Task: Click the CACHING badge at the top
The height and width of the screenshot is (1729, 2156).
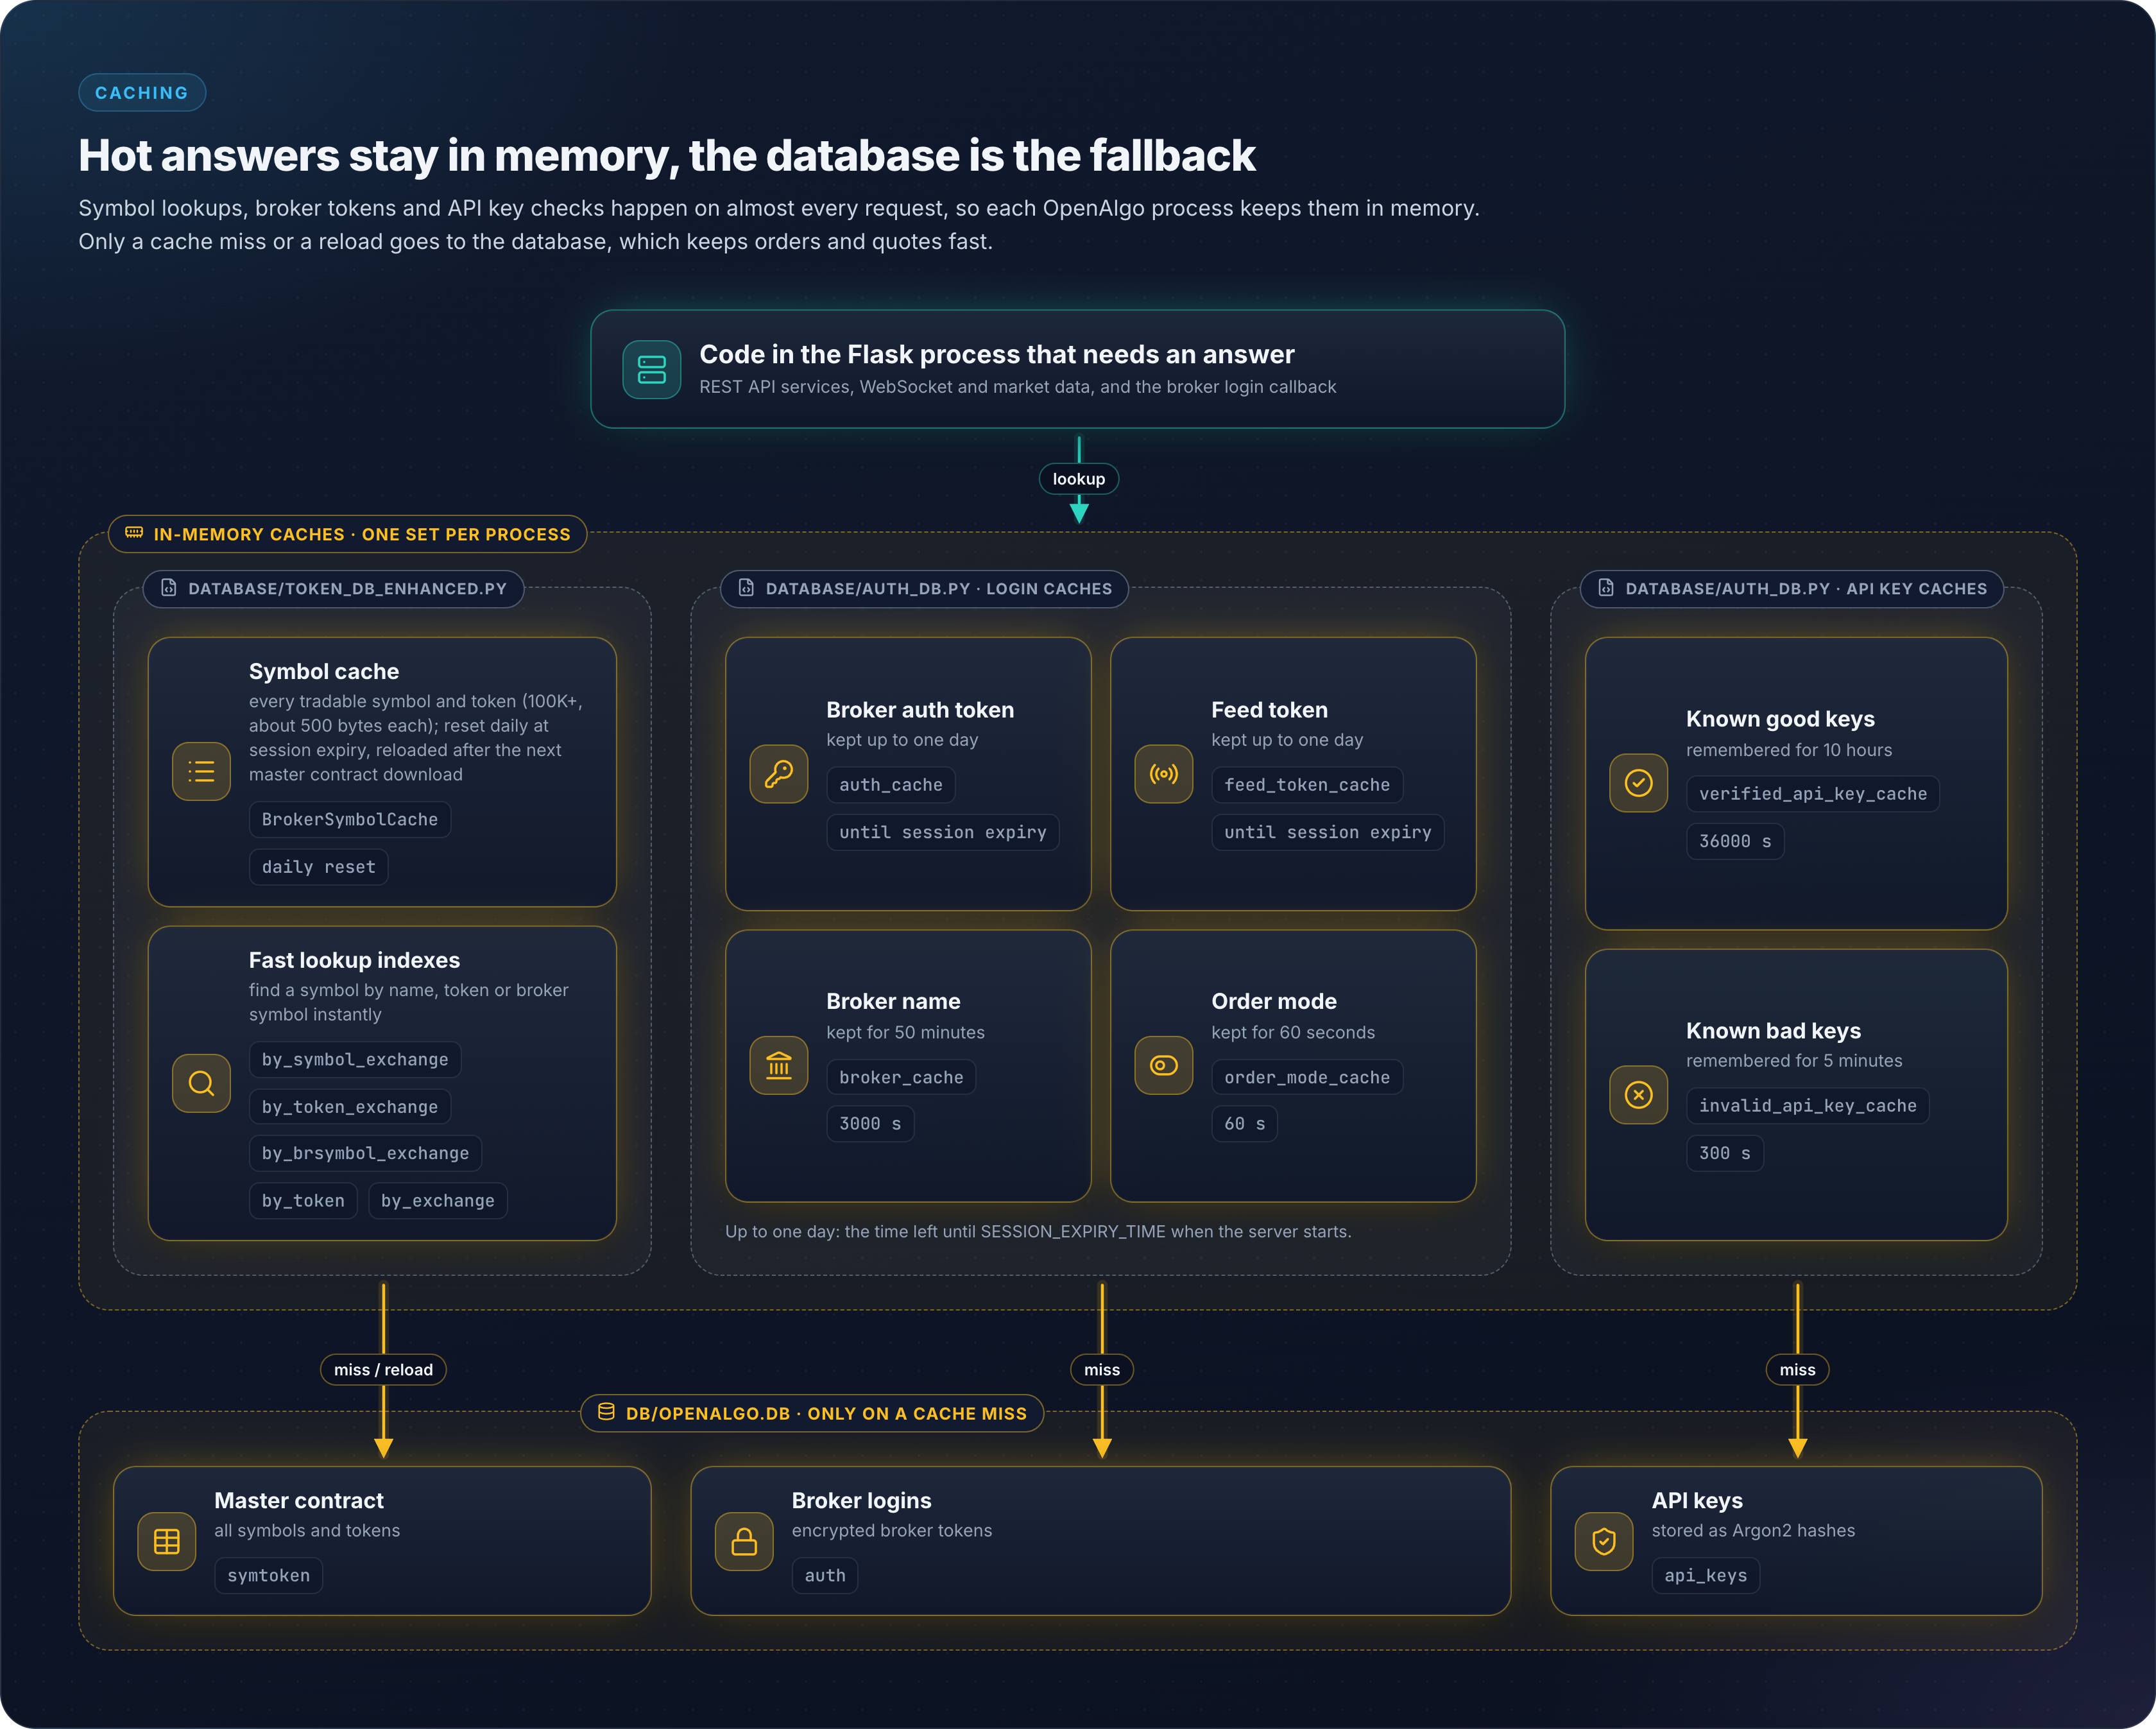Action: (x=142, y=92)
